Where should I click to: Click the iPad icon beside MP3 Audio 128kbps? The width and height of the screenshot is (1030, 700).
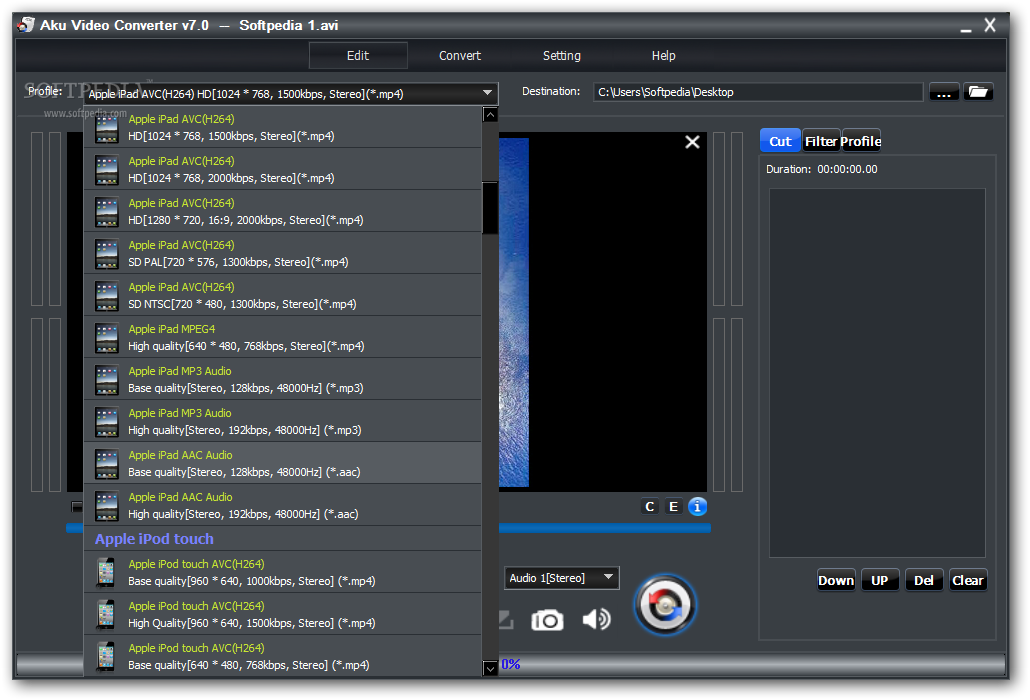click(x=106, y=380)
